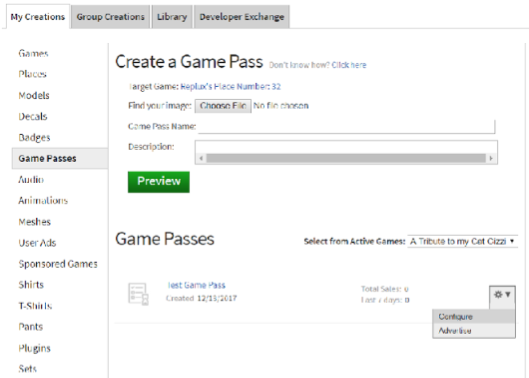The height and width of the screenshot is (378, 529).
Task: Open the Test Game Pass link
Action: 196,285
